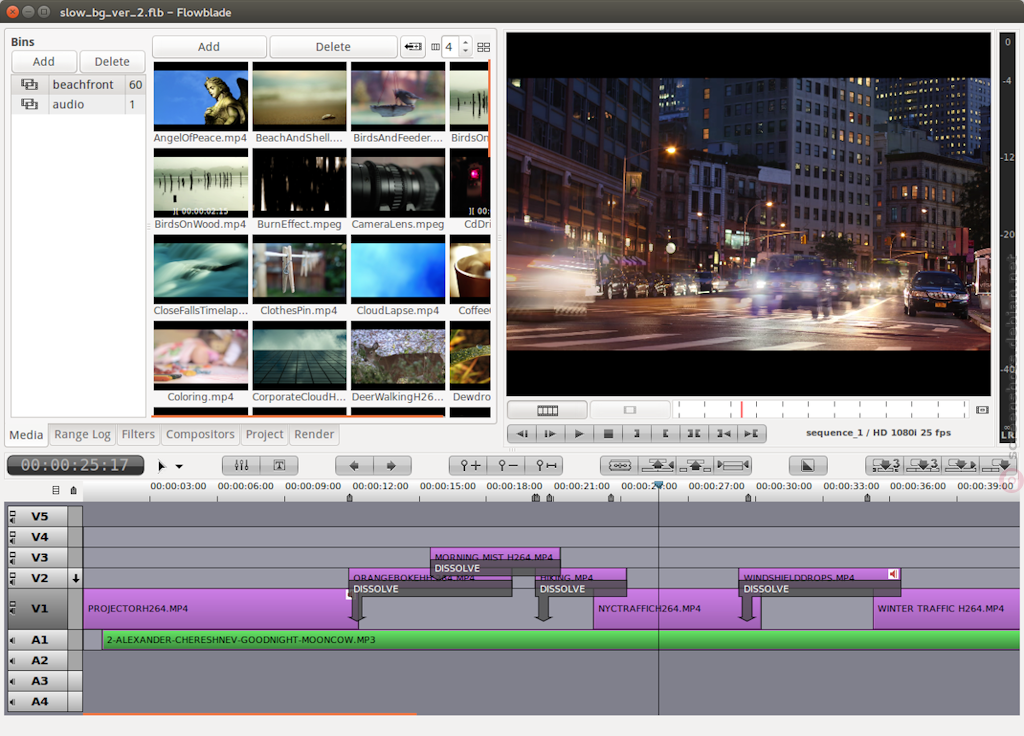
Task: Open the Render tab
Action: point(314,434)
